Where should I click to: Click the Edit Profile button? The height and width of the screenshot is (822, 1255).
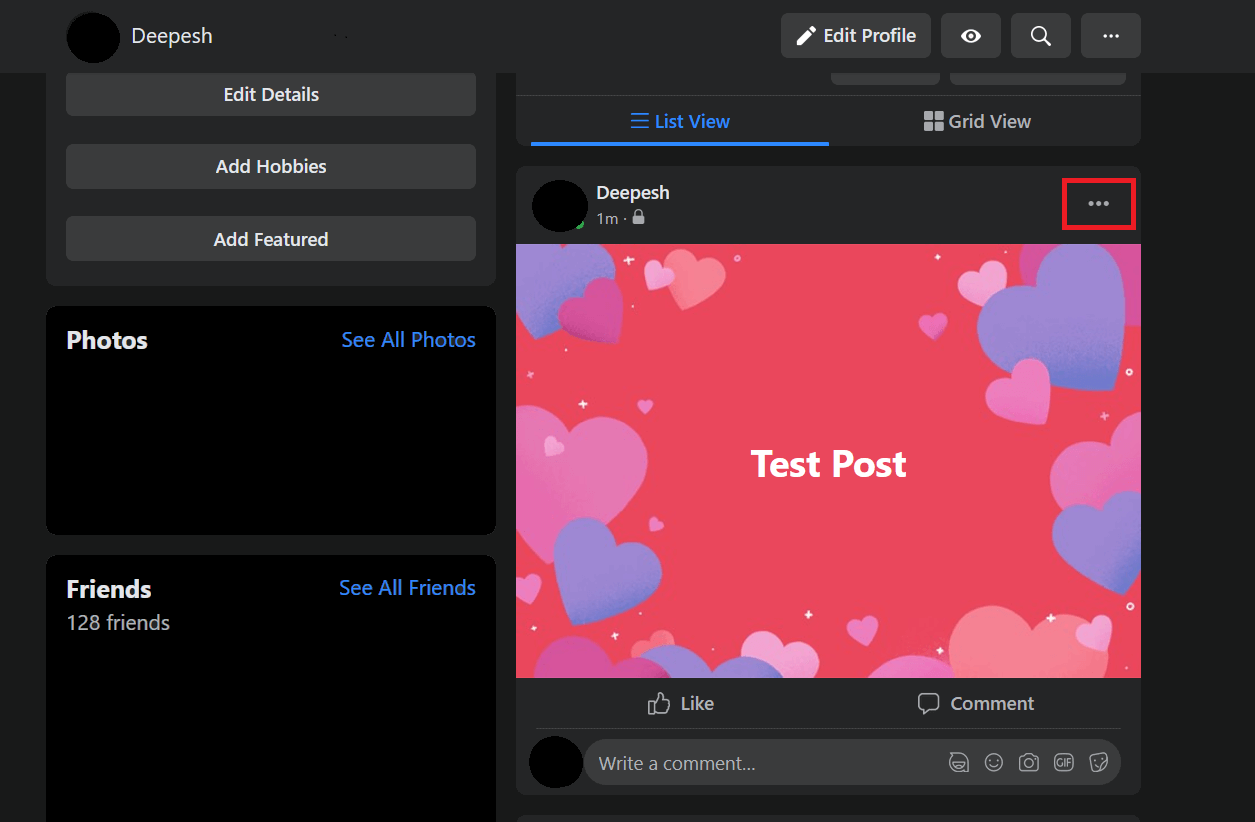(x=855, y=36)
